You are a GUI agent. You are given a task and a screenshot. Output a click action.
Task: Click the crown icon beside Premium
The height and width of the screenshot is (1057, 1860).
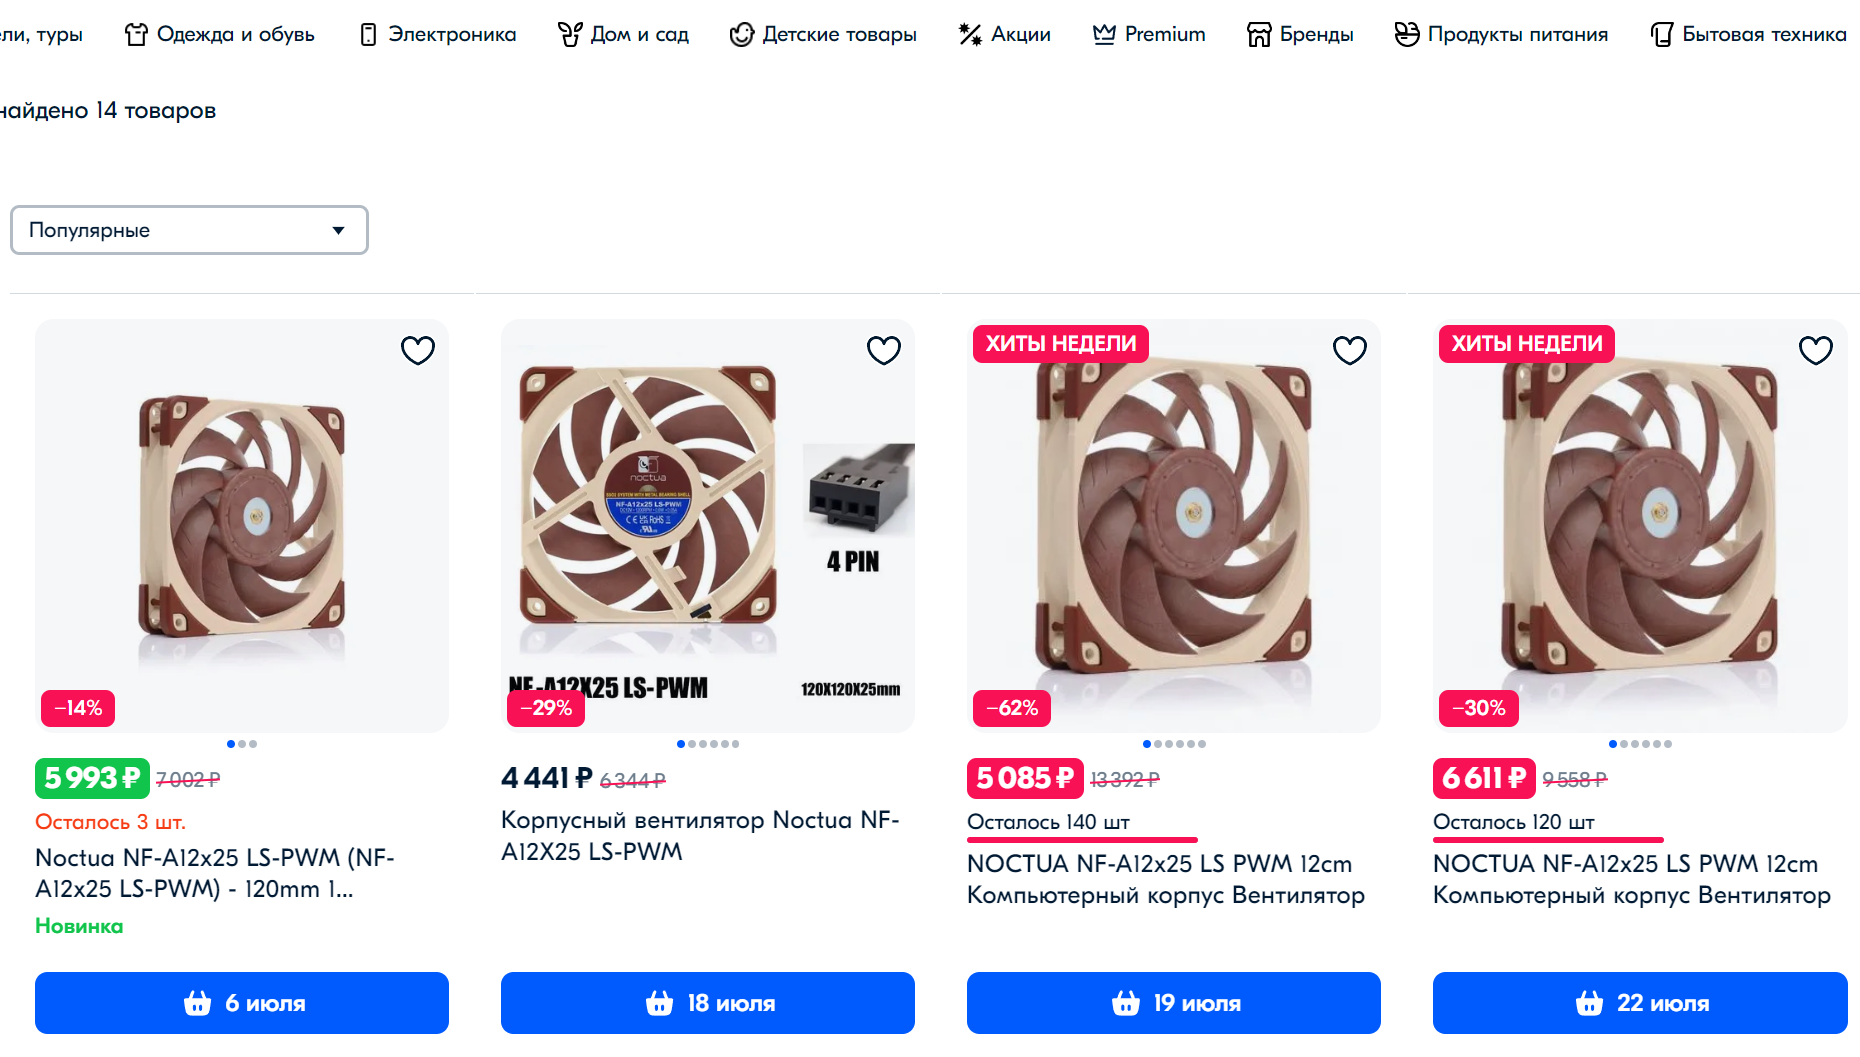pos(1104,35)
